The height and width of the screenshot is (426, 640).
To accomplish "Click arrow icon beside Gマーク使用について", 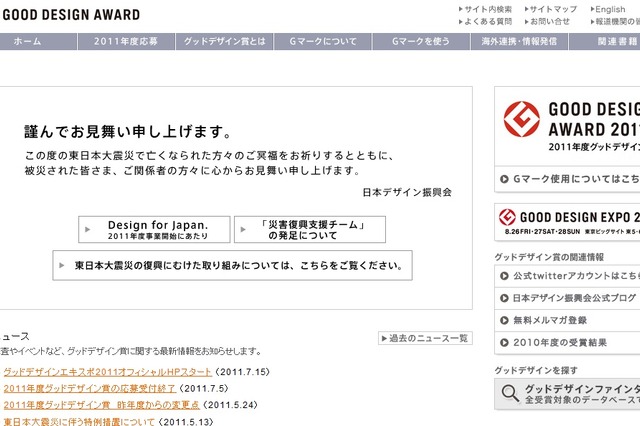I will pos(504,179).
